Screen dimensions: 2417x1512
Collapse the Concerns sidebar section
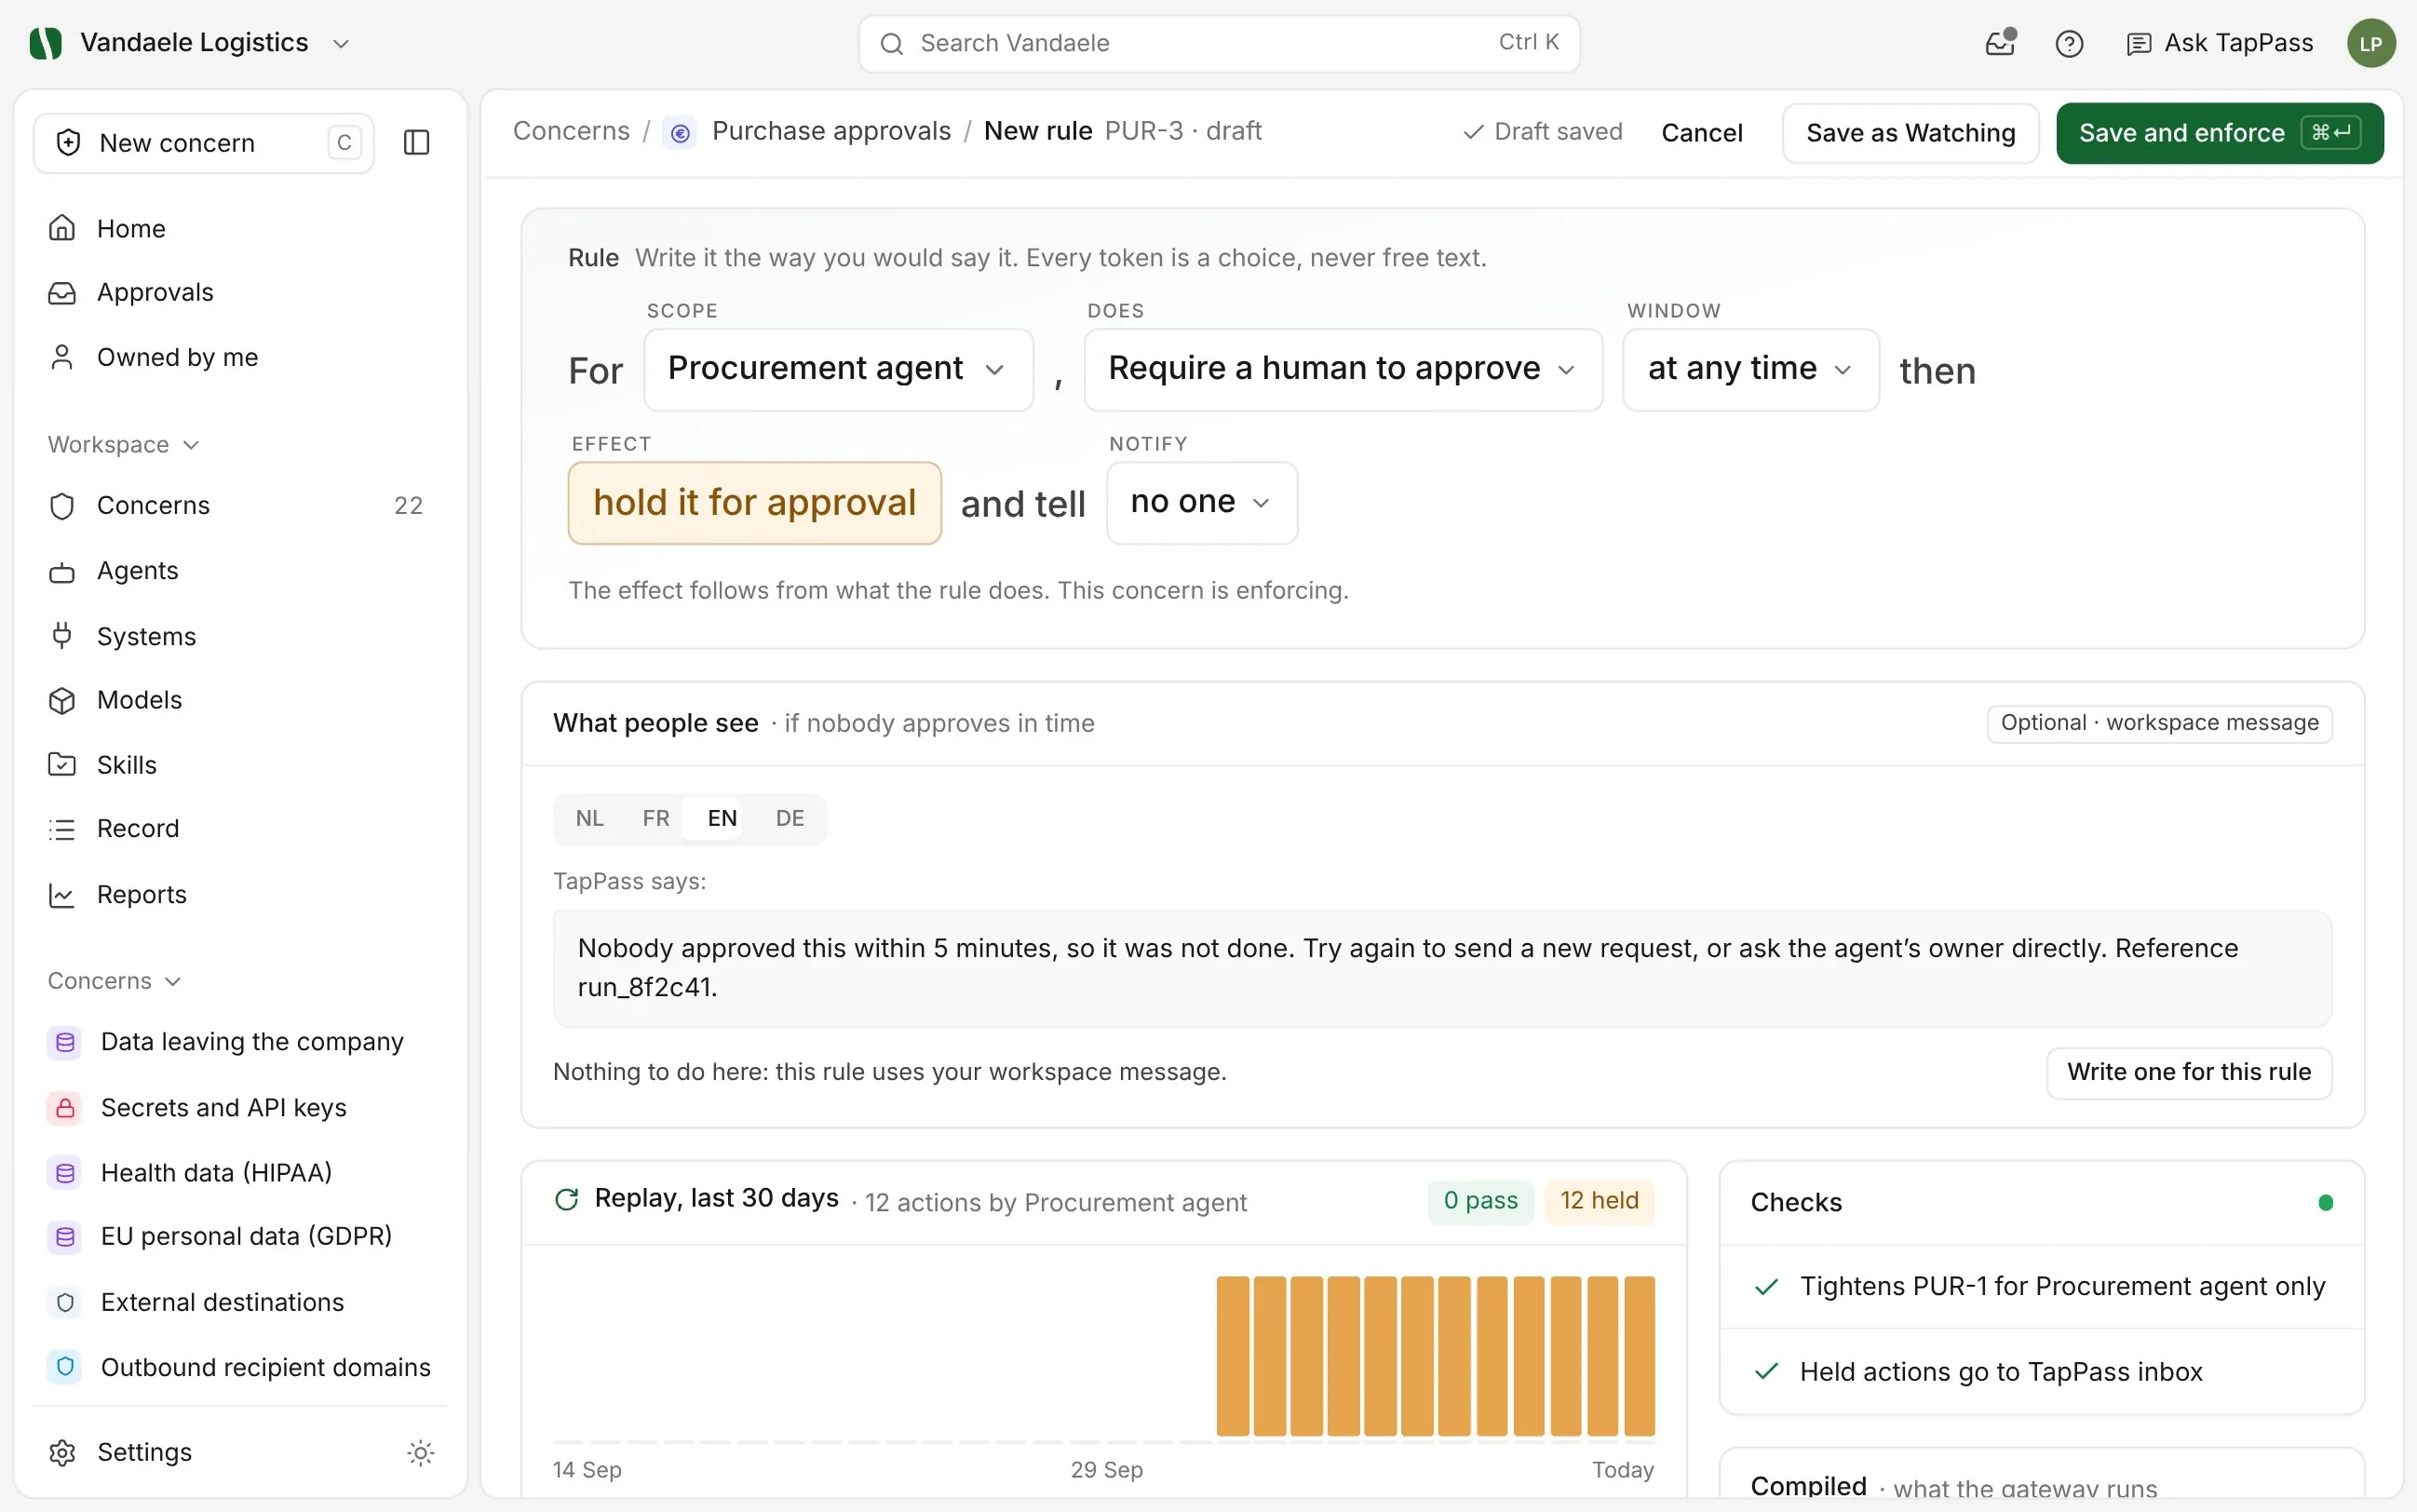tap(114, 981)
